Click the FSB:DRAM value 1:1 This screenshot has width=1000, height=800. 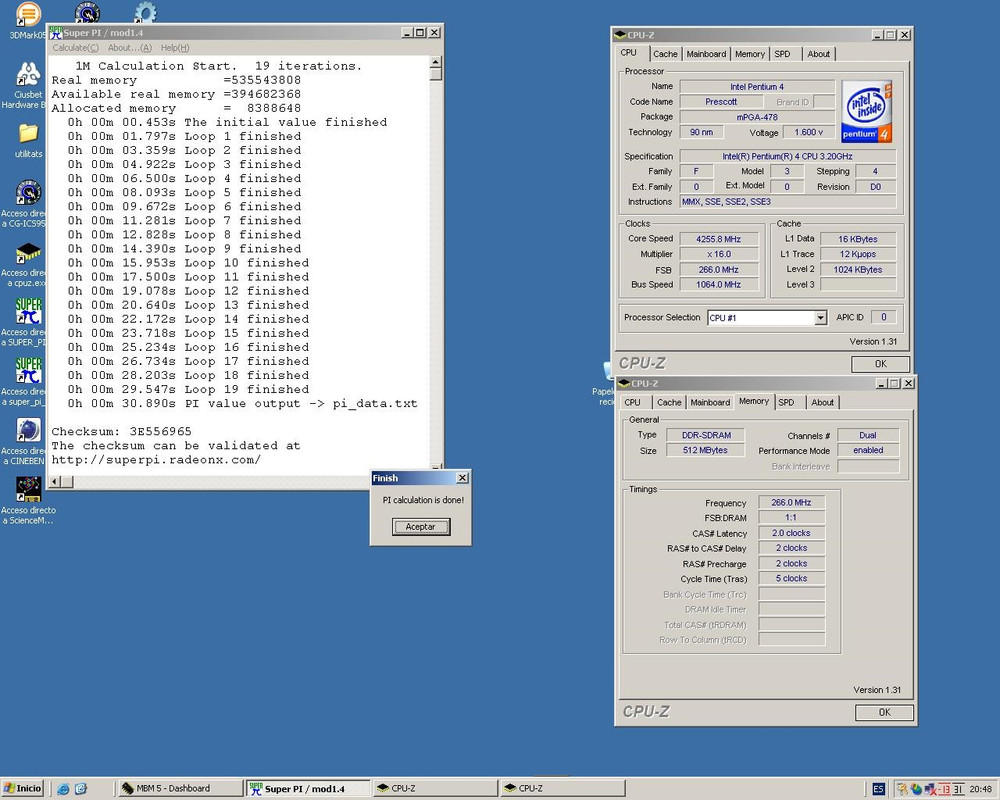[791, 517]
